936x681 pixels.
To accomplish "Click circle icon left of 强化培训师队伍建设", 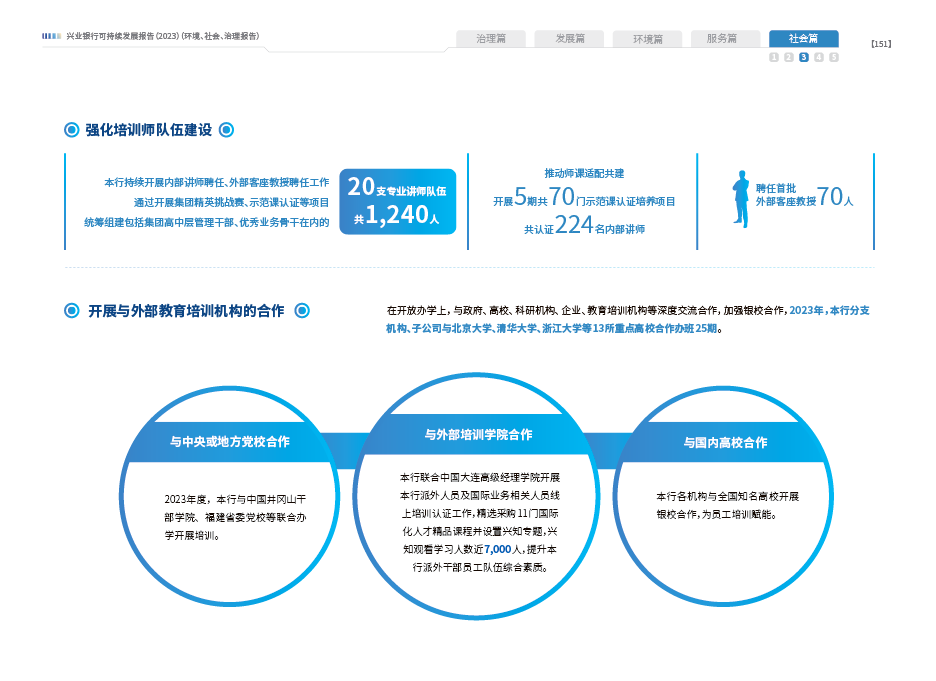I will (x=71, y=130).
